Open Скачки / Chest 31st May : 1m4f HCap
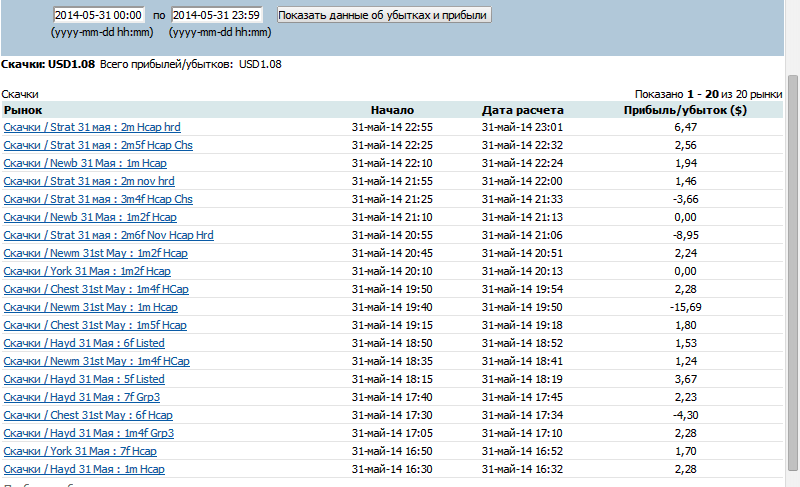Viewport: 800px width, 487px height. click(96, 289)
